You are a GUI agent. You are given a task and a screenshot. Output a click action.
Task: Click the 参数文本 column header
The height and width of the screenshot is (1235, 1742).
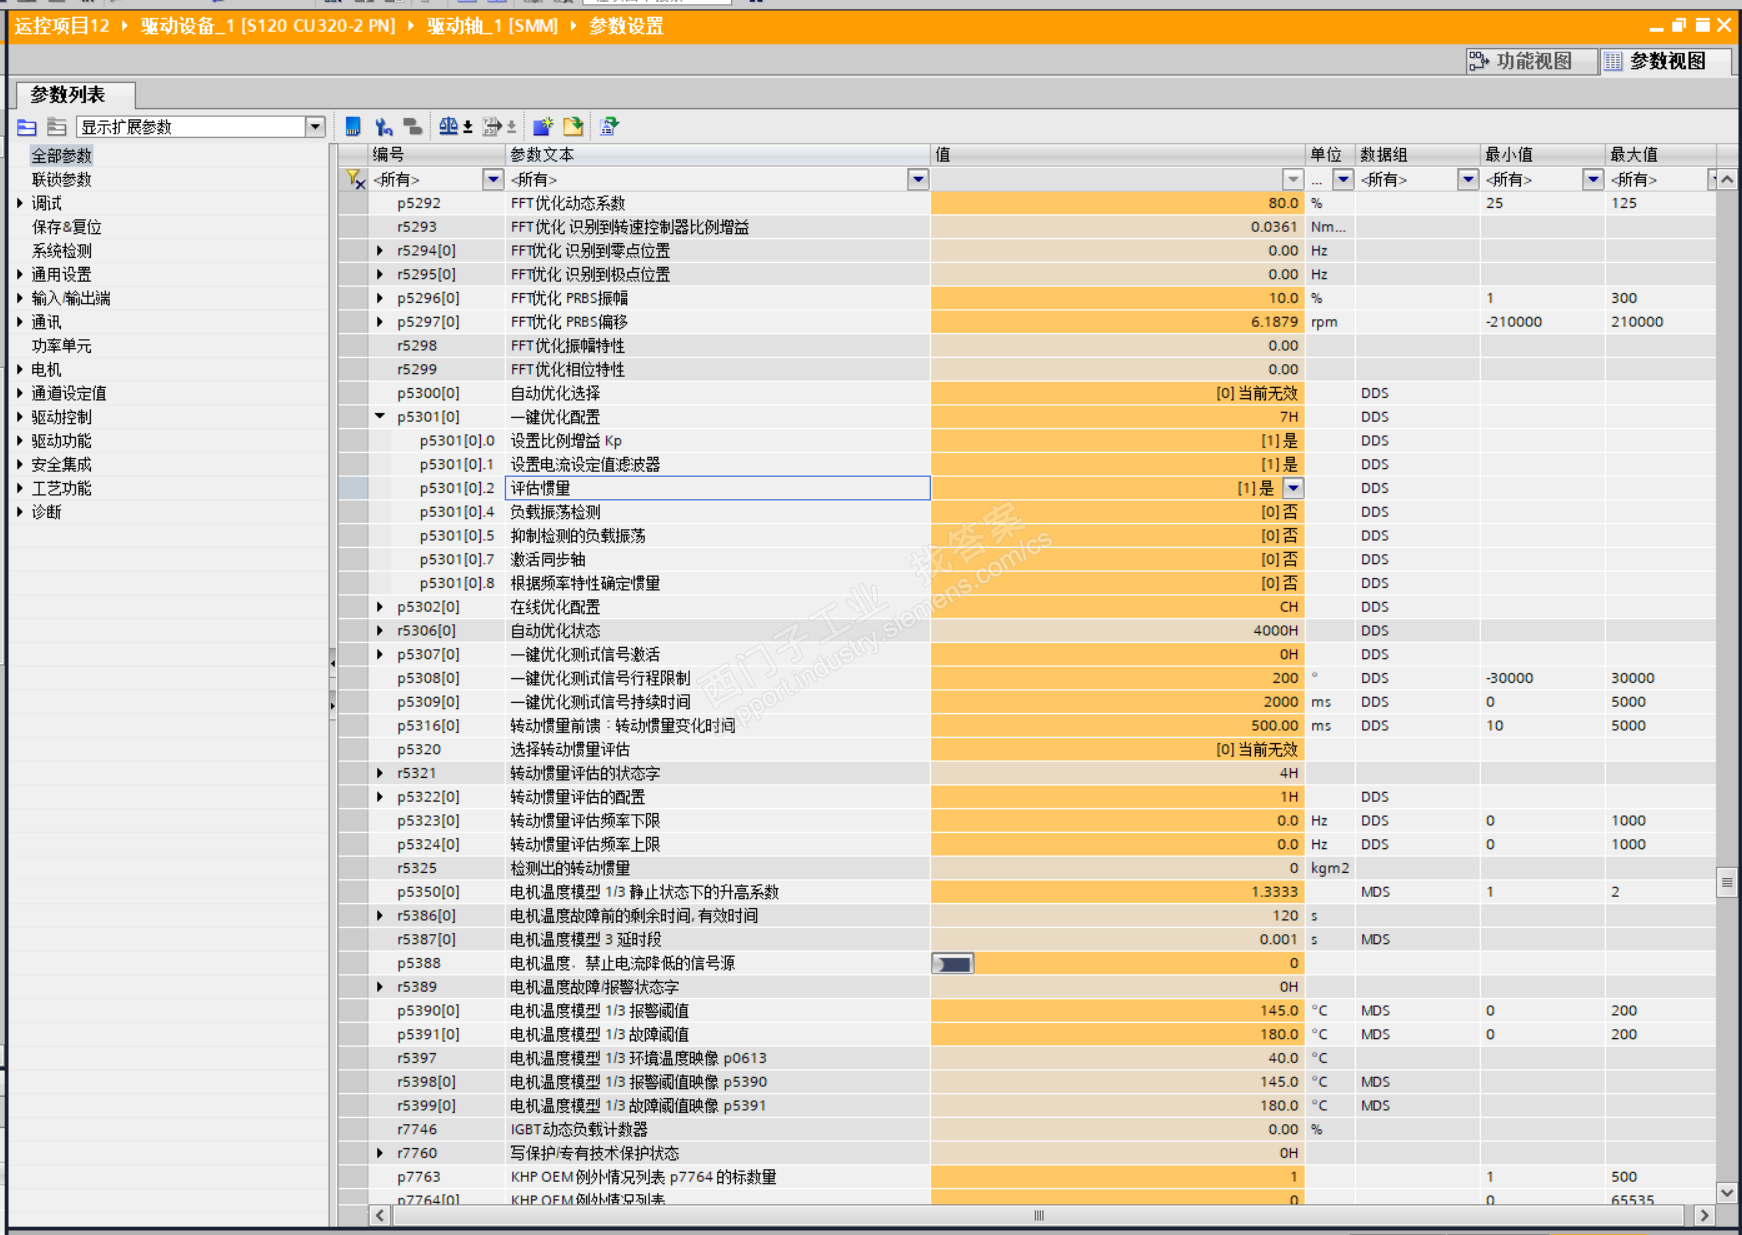pyautogui.click(x=718, y=155)
